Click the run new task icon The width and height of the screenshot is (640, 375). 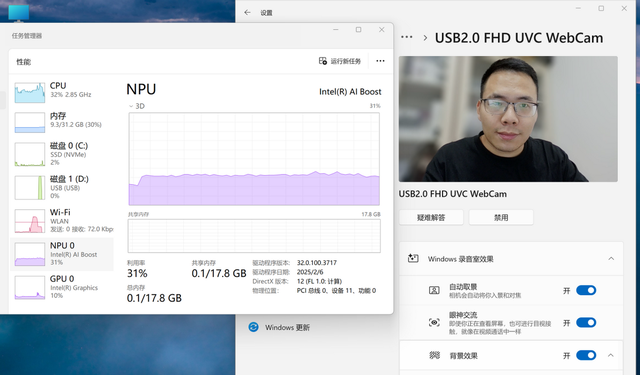(322, 61)
